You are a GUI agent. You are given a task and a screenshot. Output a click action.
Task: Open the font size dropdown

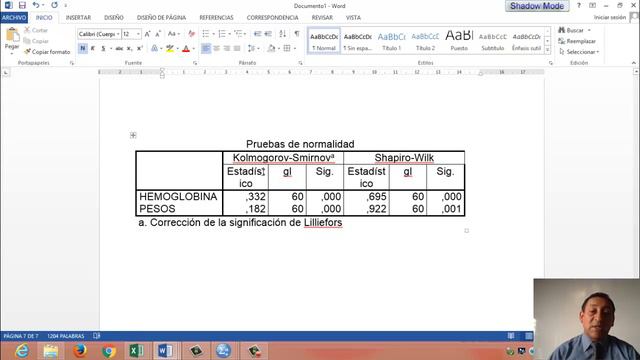[x=138, y=34]
